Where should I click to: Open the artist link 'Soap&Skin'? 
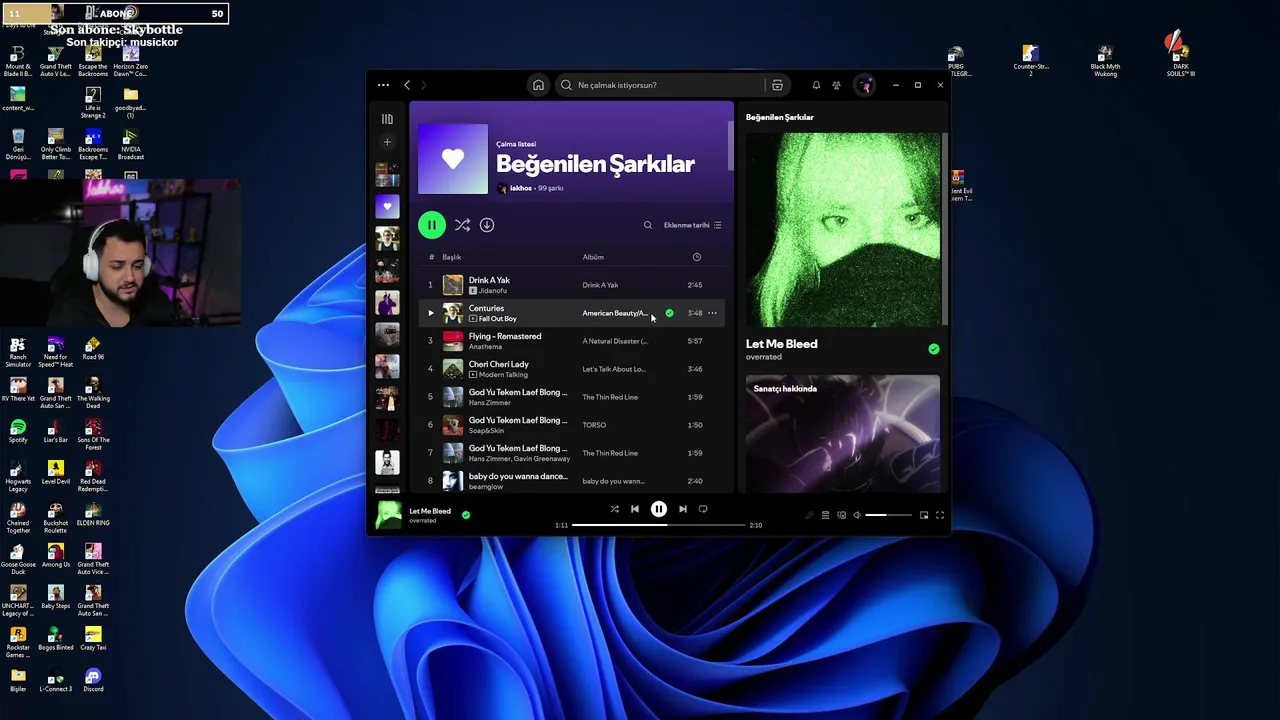pyautogui.click(x=487, y=431)
